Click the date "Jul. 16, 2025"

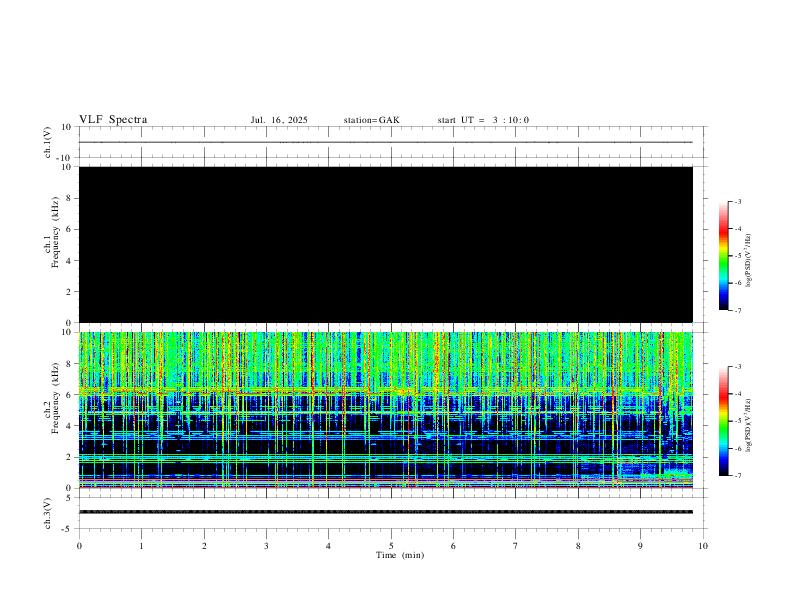pos(279,120)
